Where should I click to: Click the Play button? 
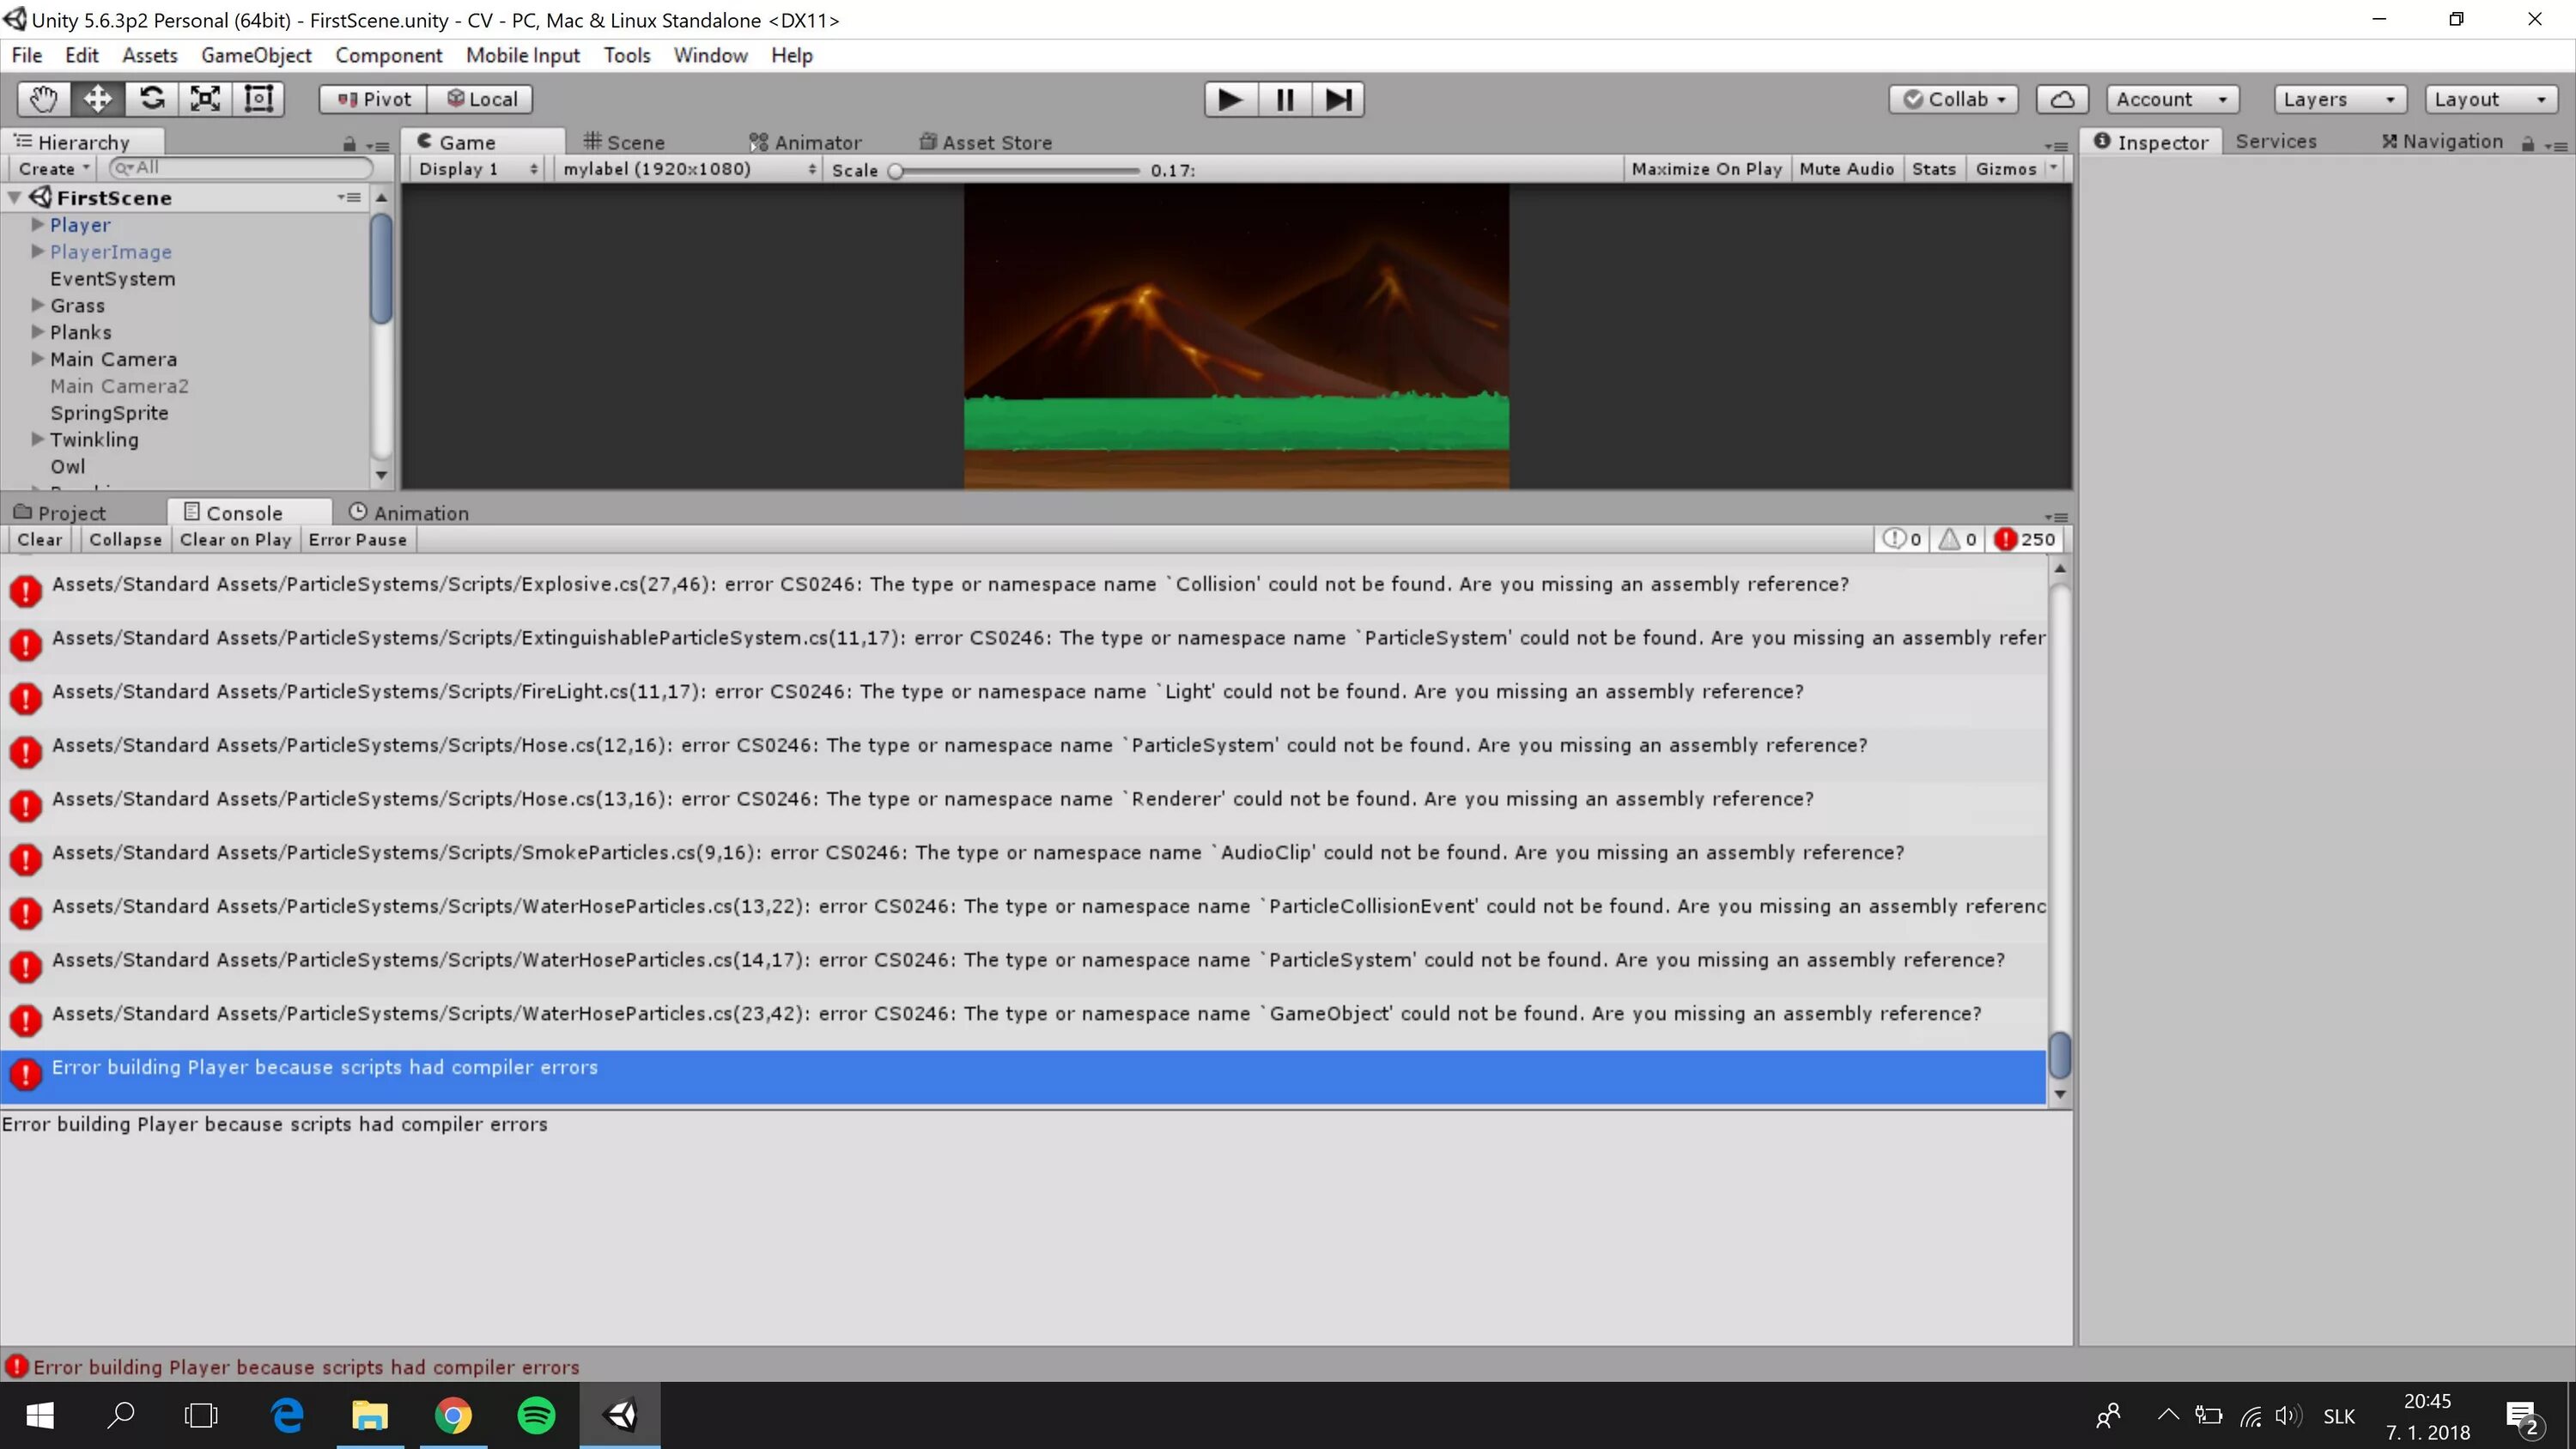(x=1231, y=99)
